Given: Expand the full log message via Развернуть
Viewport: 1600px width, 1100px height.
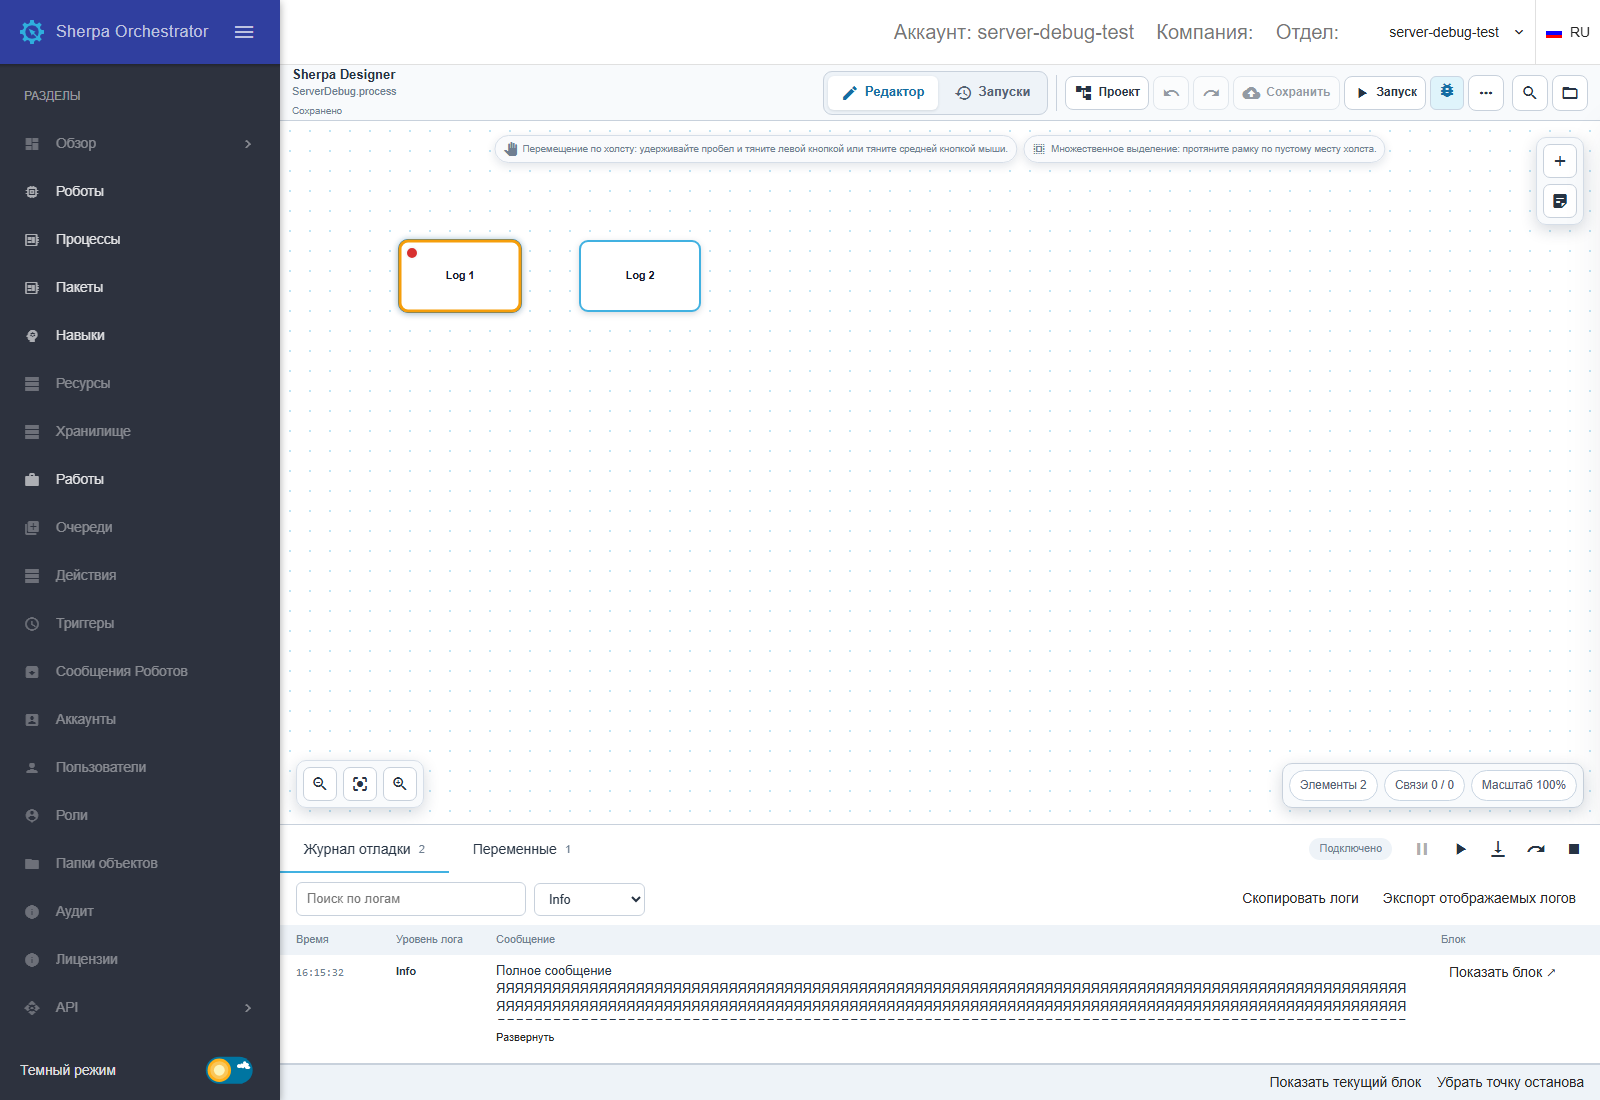Looking at the screenshot, I should [525, 1037].
